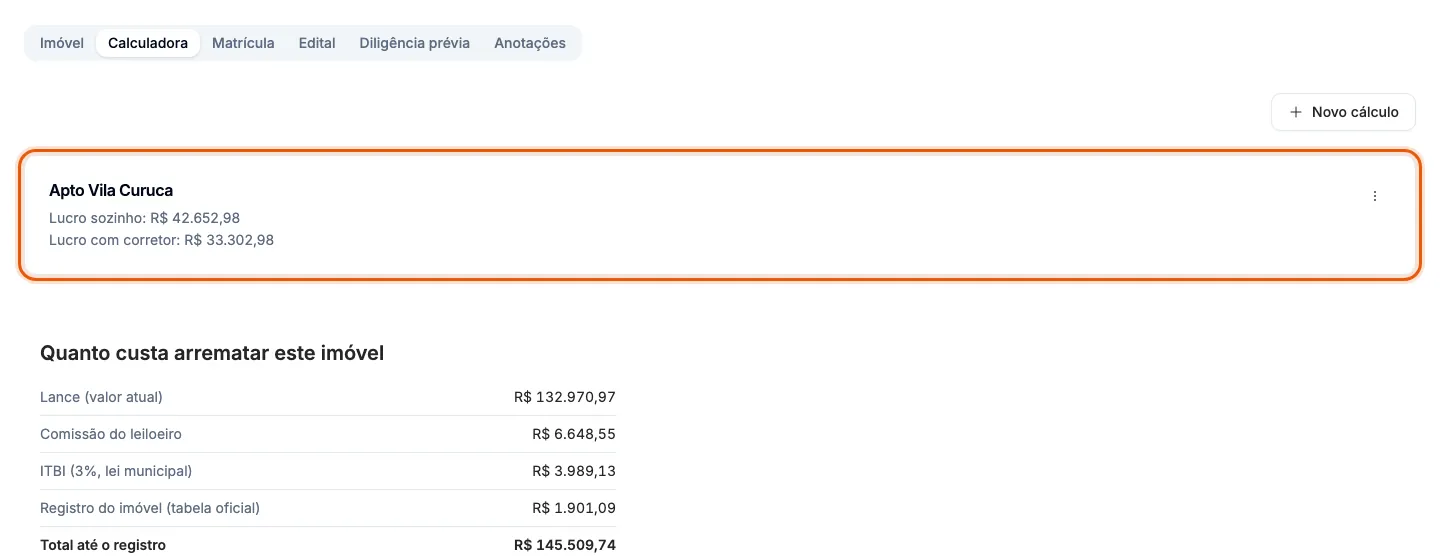Select the Apto Vila Curuca card title
This screenshot has height=560, width=1440.
click(x=111, y=190)
